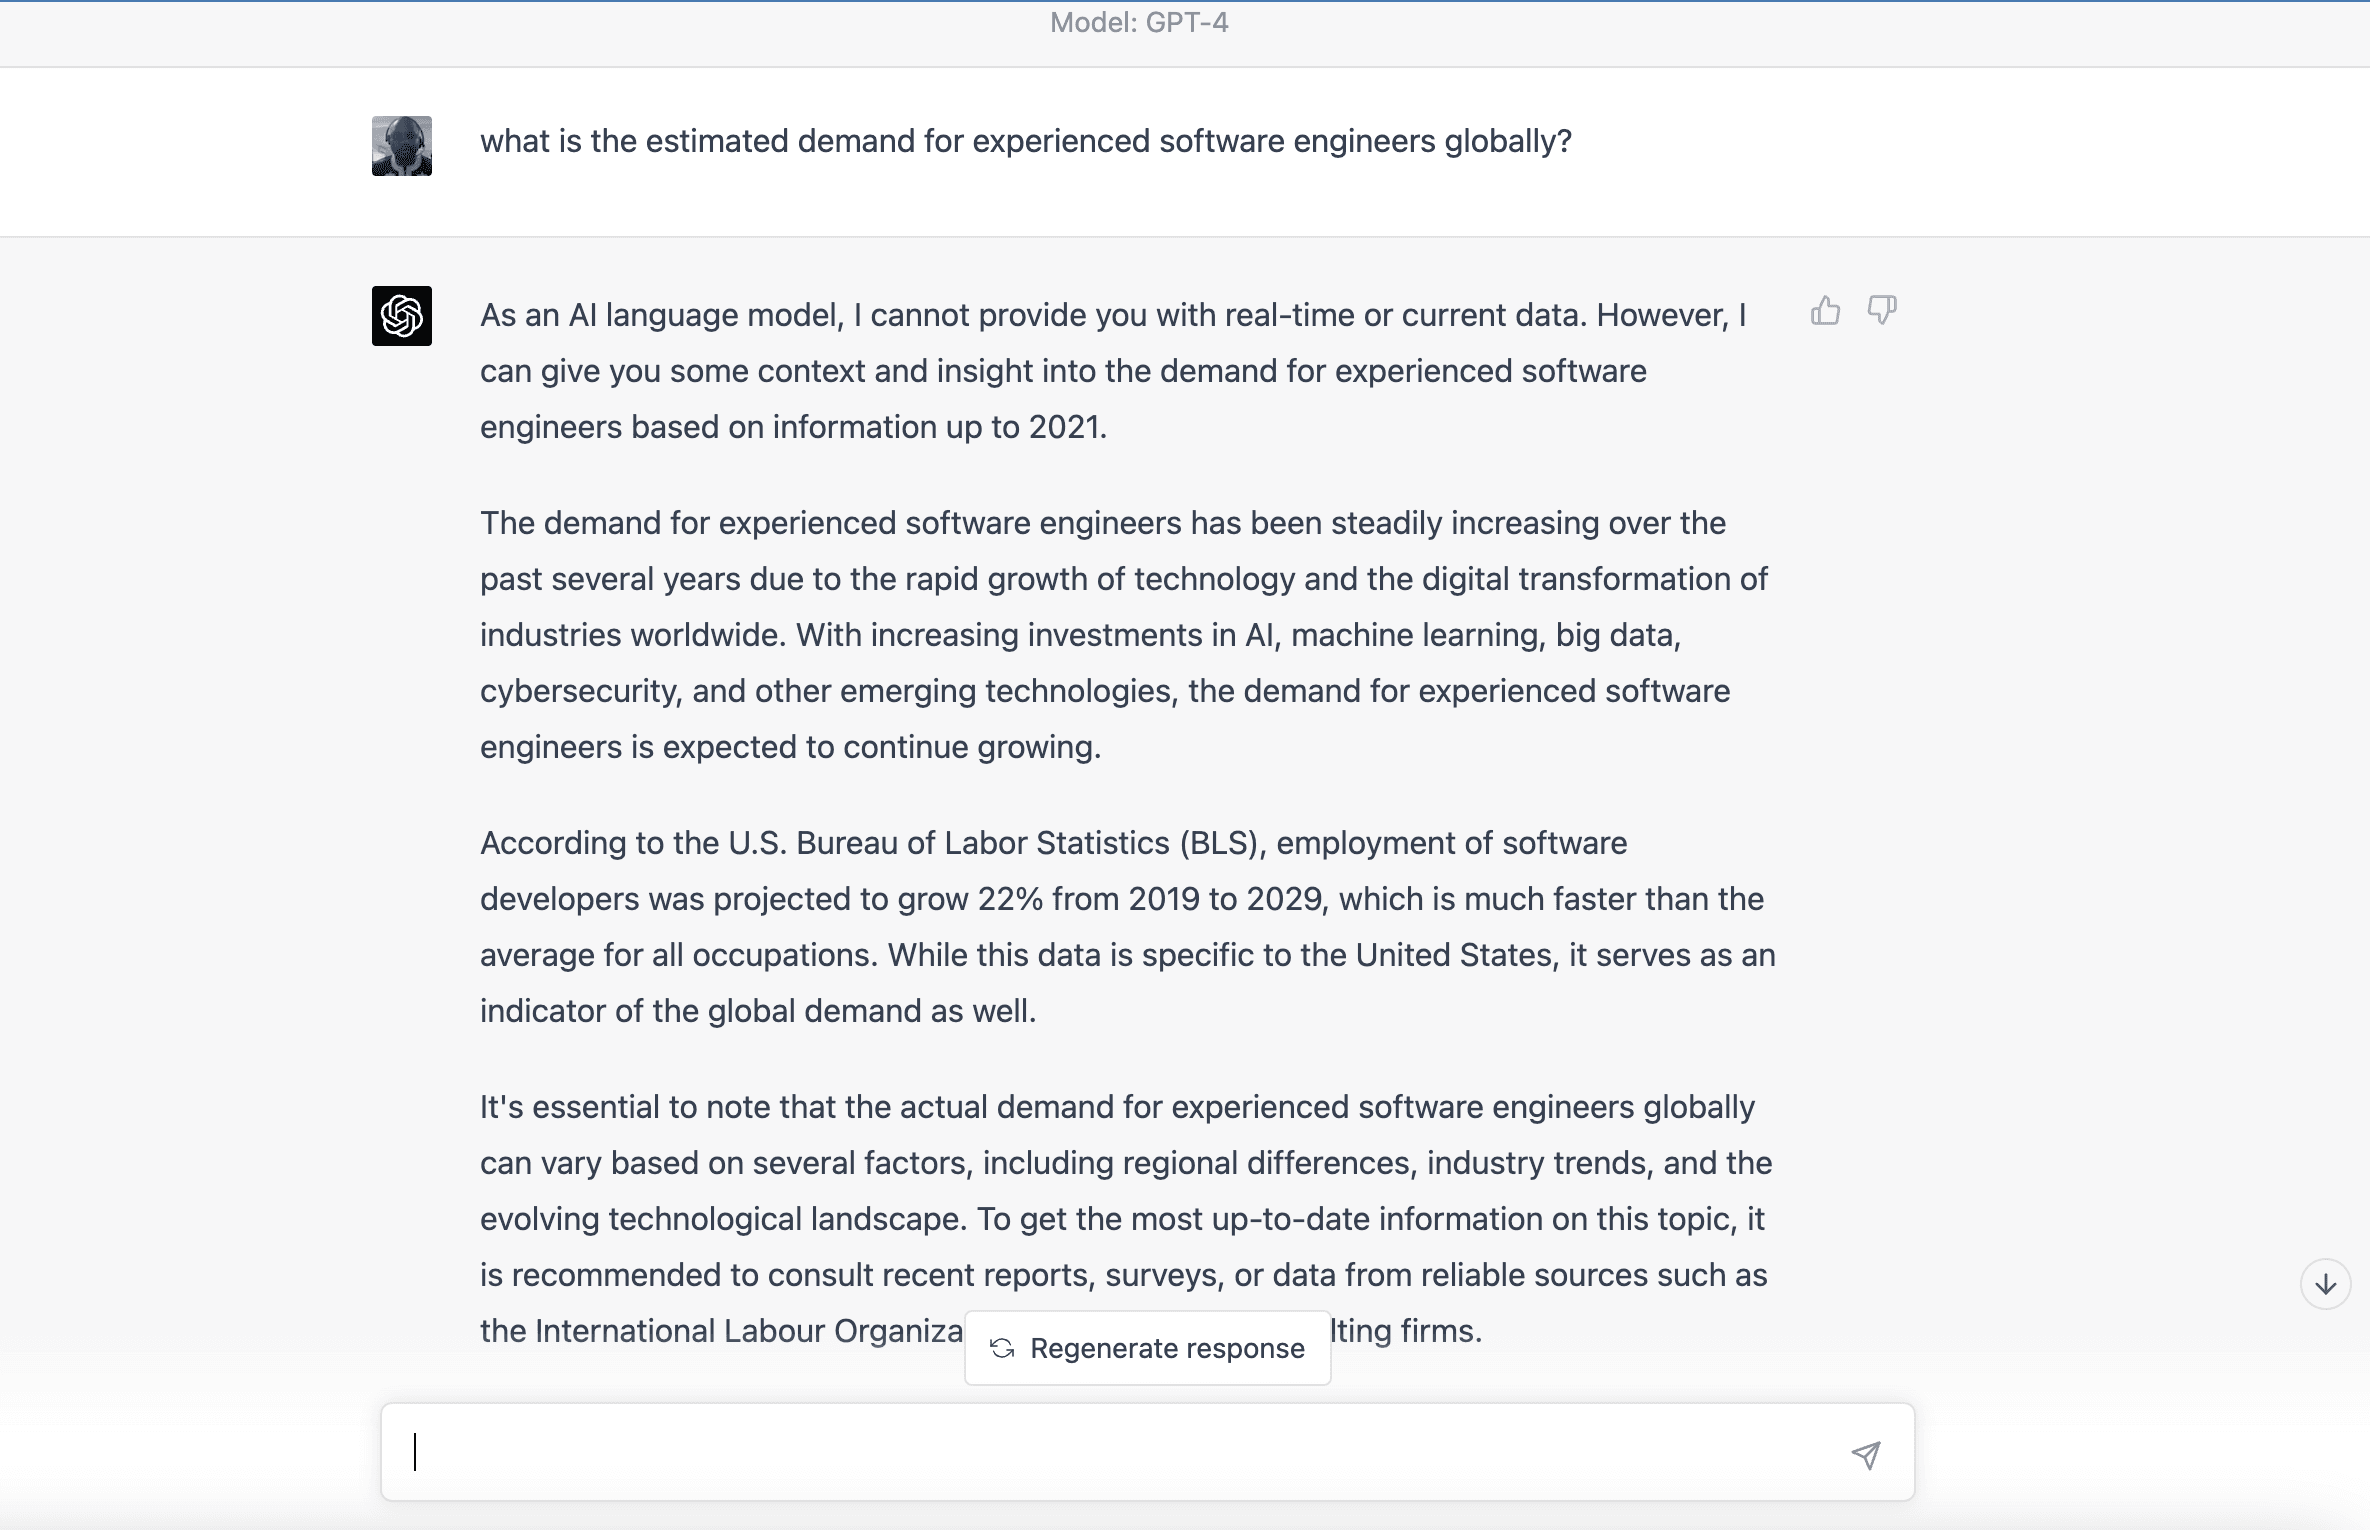Click the paper plane send icon

[x=1866, y=1454]
